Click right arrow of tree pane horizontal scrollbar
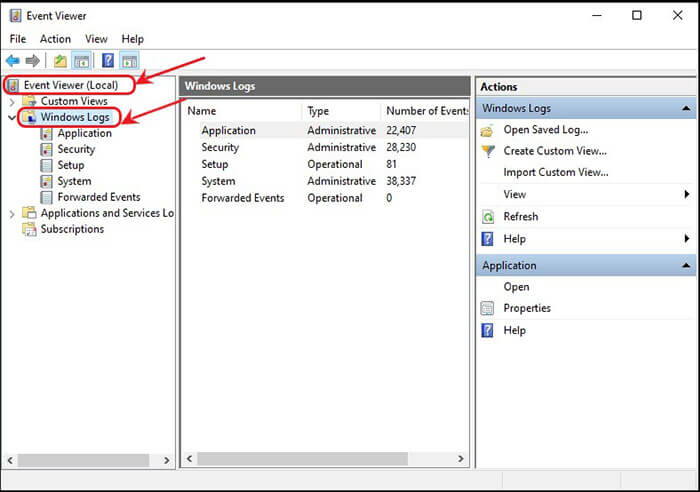Viewport: 700px width, 492px height. click(167, 460)
